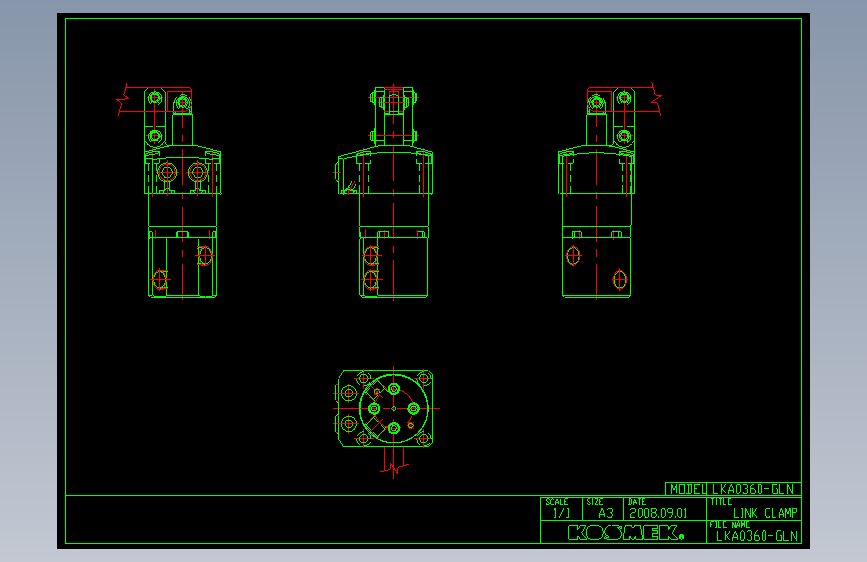The height and width of the screenshot is (562, 867).
Task: Select the bottom plan view of clamp
Action: click(387, 421)
